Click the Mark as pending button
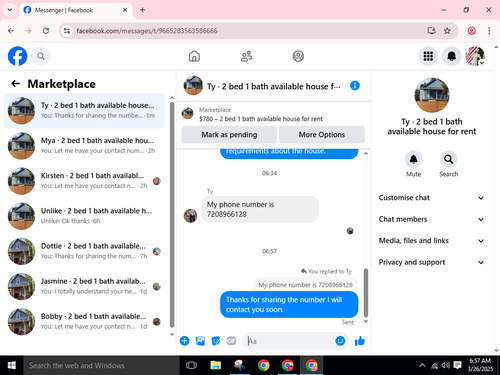500x375 pixels. click(x=229, y=135)
